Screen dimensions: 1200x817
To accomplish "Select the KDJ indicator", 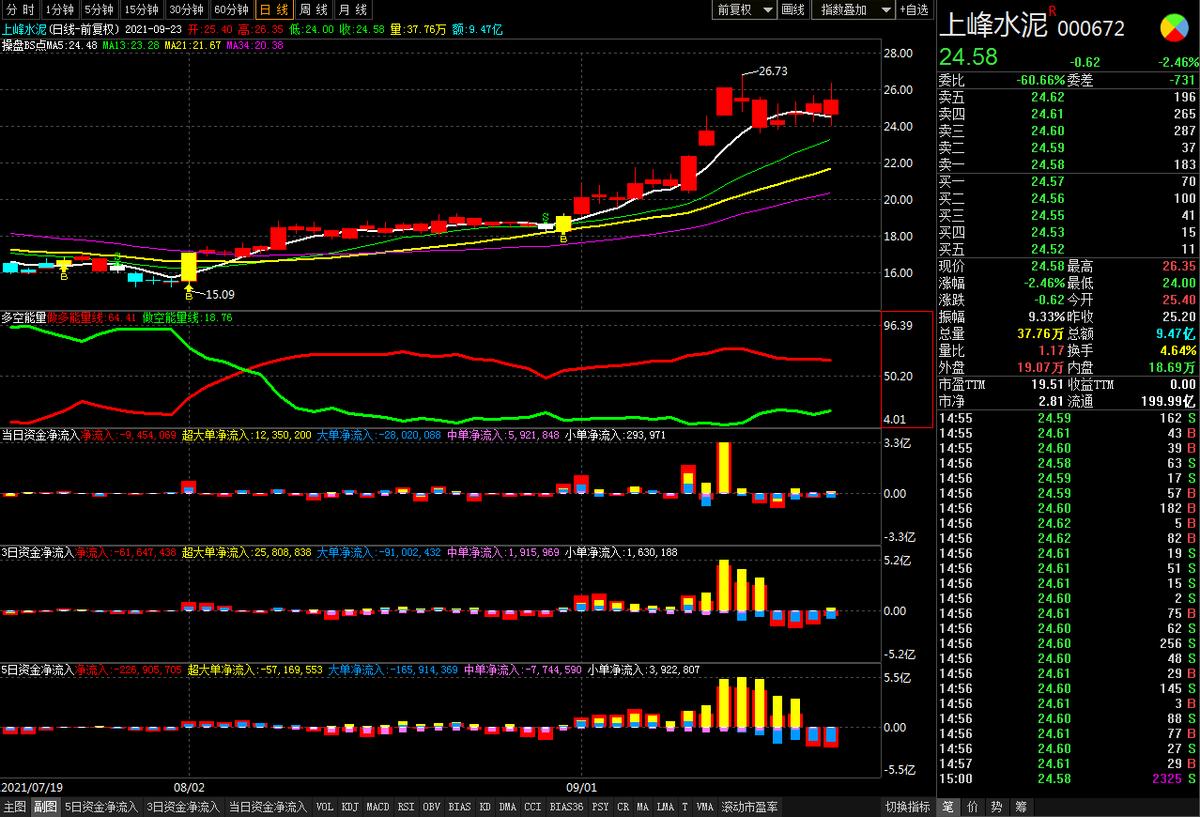I will point(350,807).
